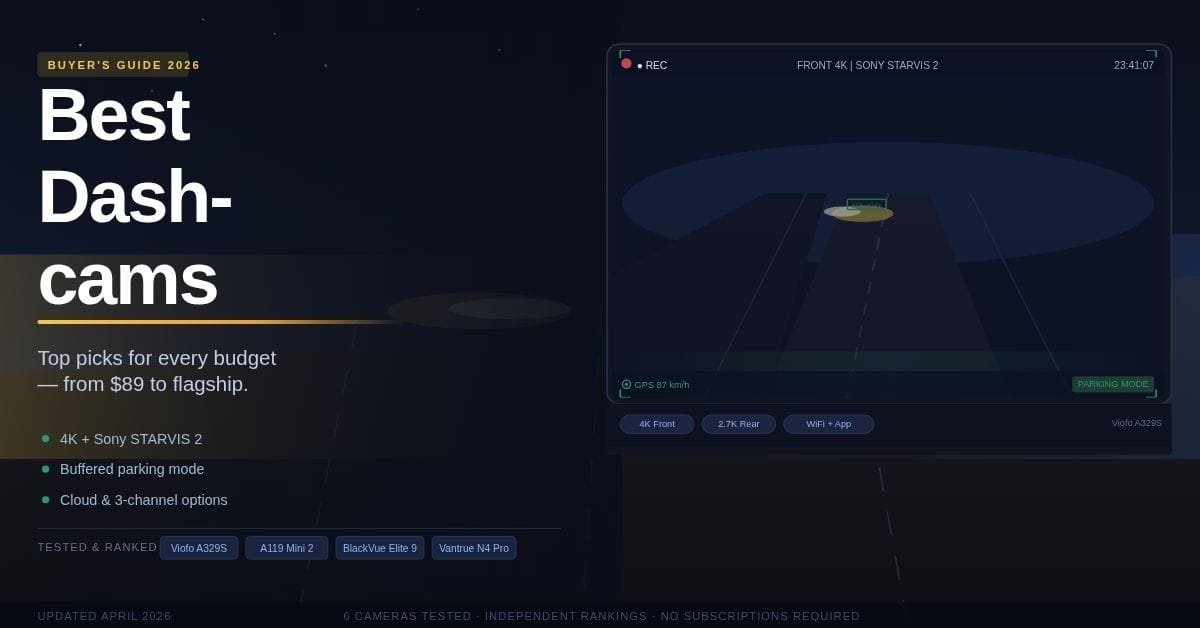Click the gold underline bar under the headline
This screenshot has height=628, width=1200.
pos(220,322)
